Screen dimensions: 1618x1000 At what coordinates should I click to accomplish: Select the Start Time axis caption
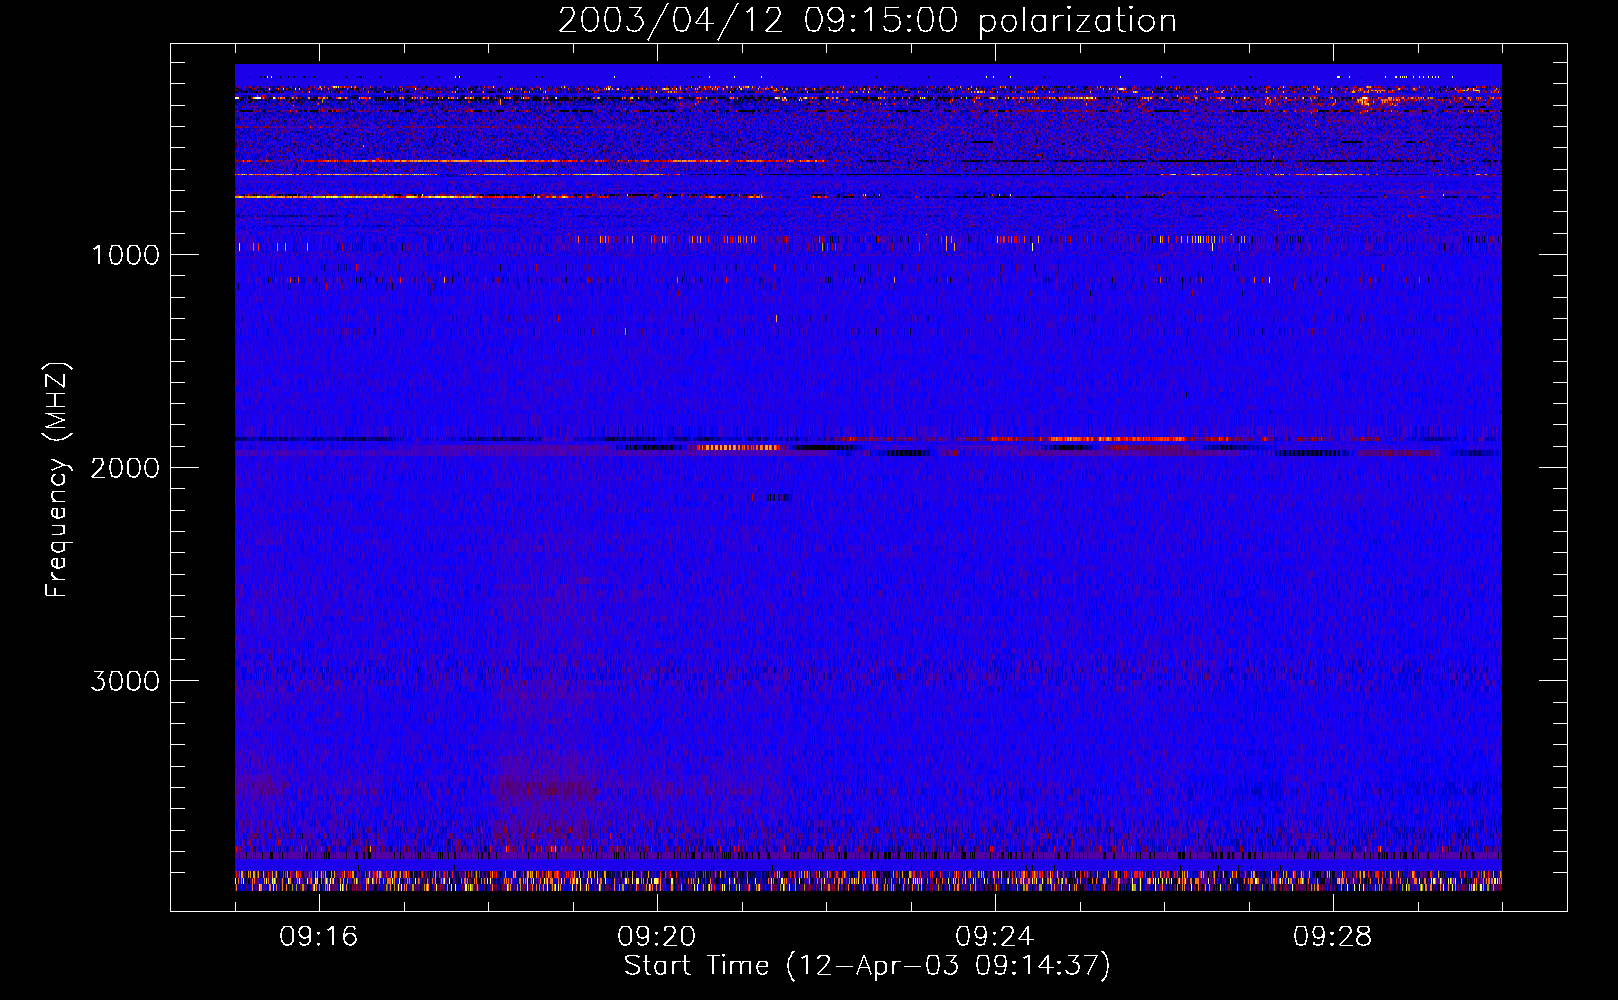click(867, 966)
